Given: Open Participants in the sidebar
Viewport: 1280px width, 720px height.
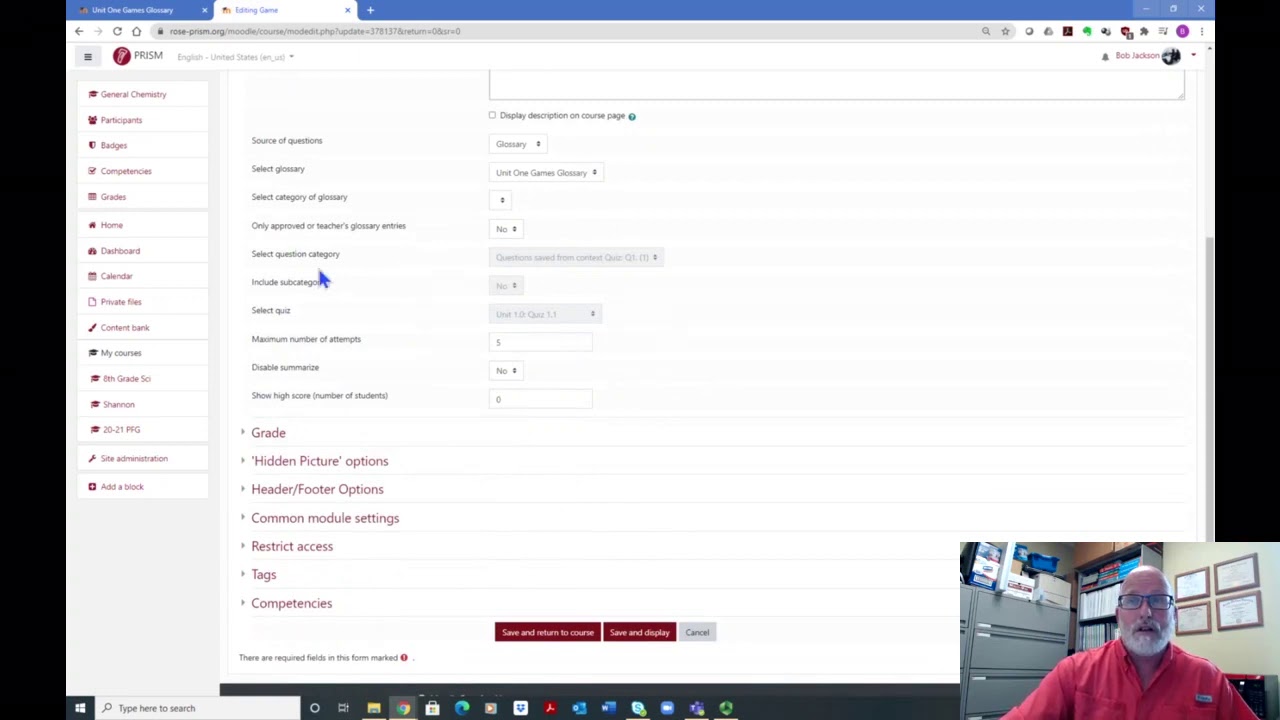Looking at the screenshot, I should [121, 120].
